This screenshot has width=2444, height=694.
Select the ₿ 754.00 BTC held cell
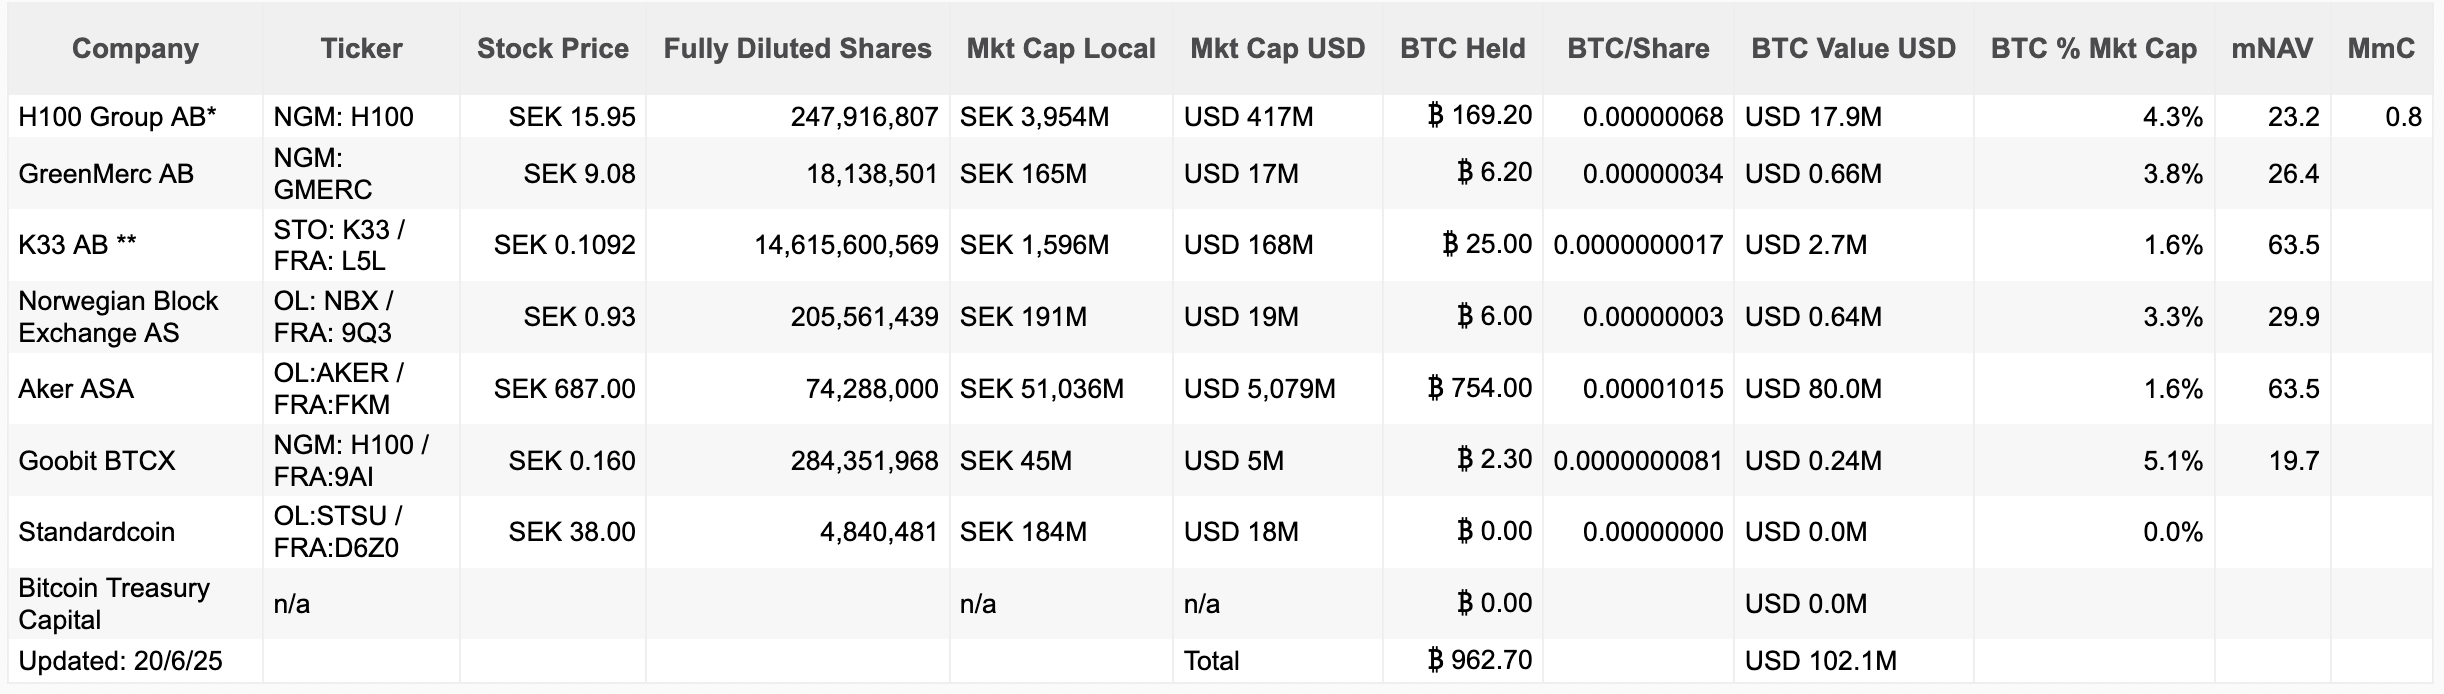(1480, 388)
